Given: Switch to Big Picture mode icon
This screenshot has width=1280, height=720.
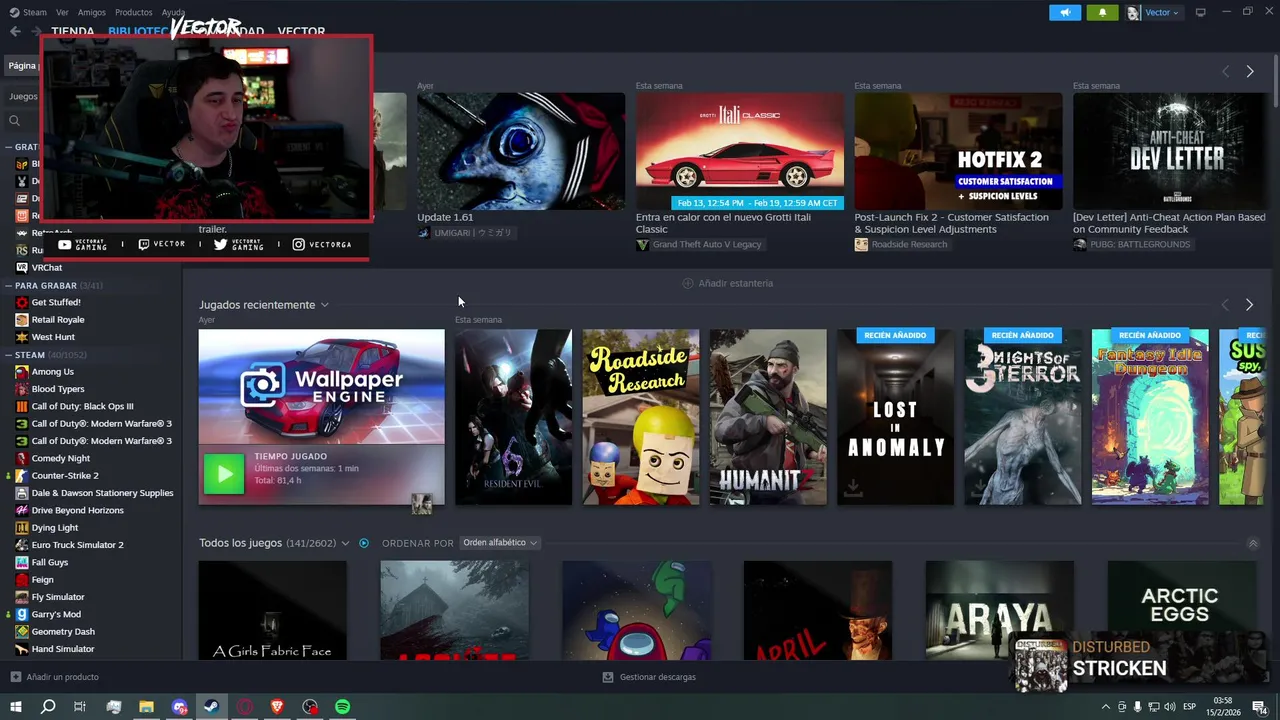Looking at the screenshot, I should pos(1200,12).
